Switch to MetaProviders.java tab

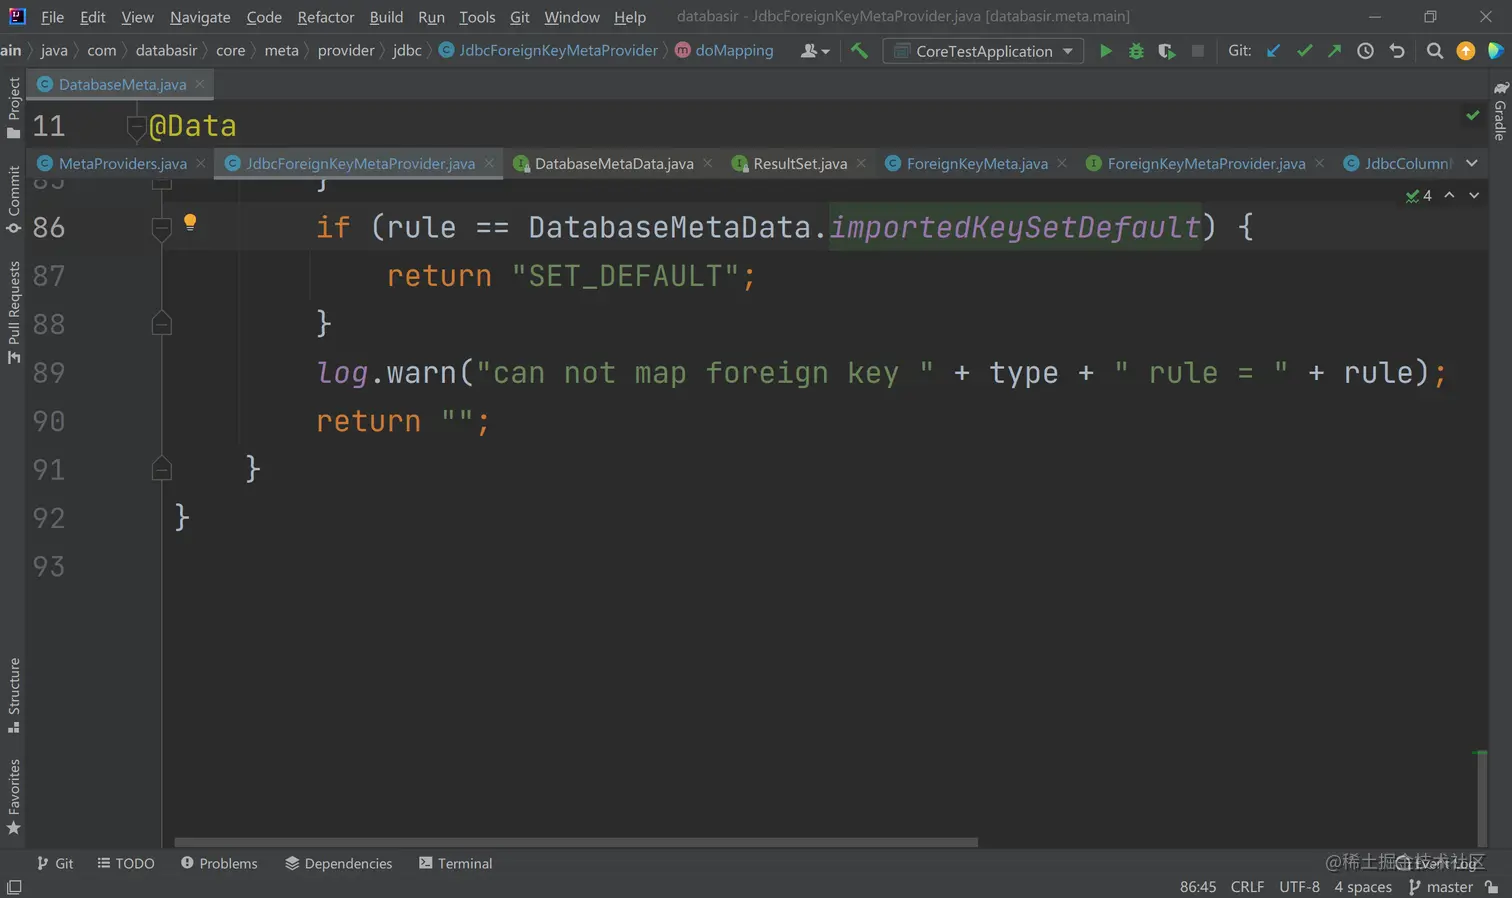122,163
